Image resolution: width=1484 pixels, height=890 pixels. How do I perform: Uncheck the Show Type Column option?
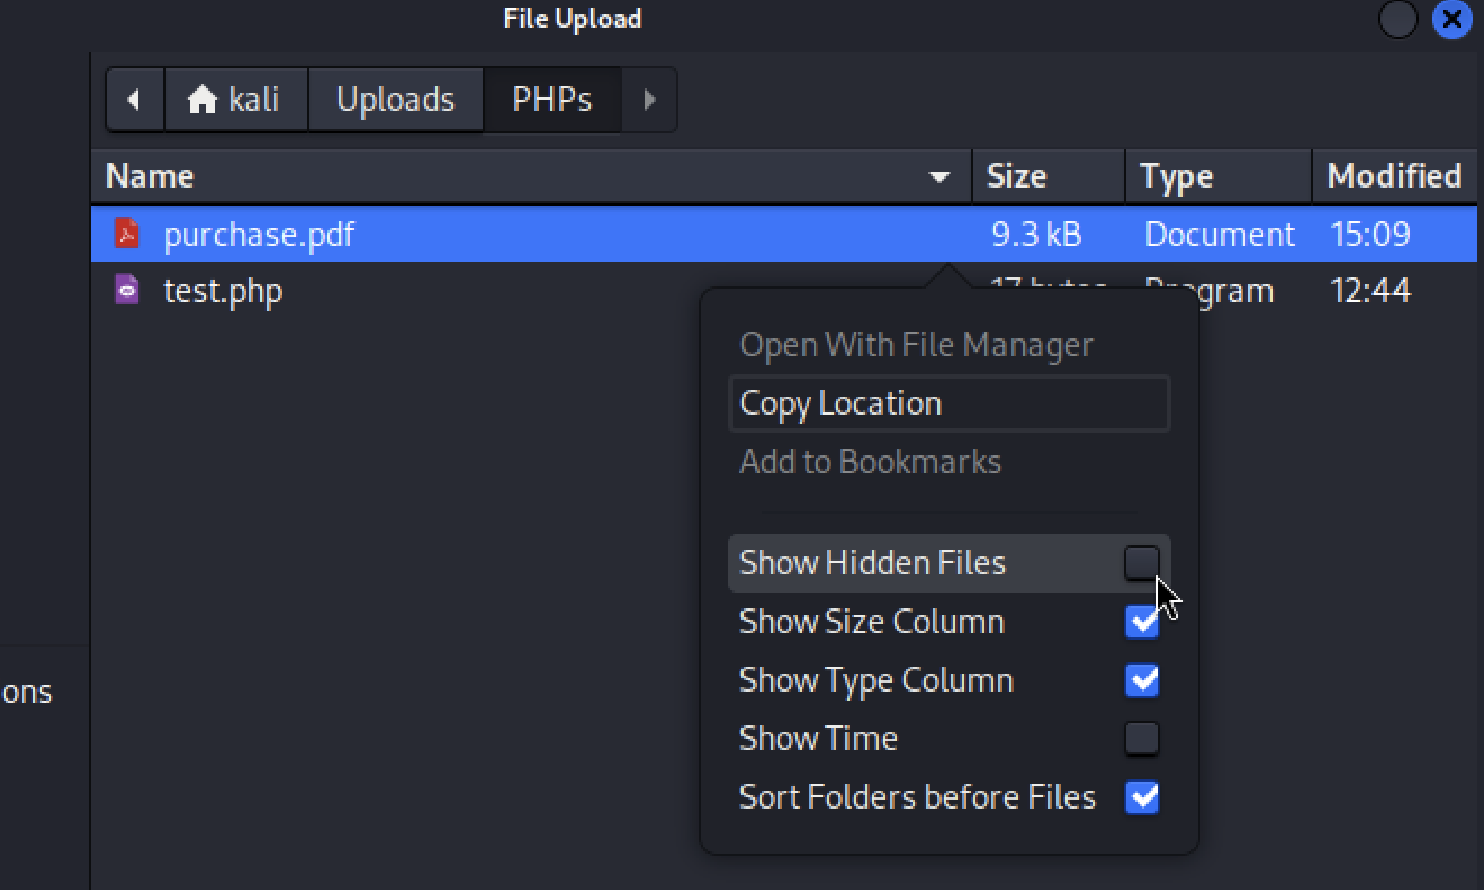pyautogui.click(x=1141, y=681)
